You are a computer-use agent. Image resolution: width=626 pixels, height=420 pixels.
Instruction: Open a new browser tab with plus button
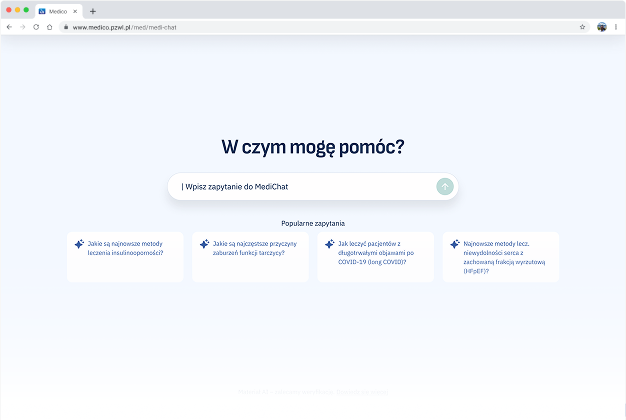[93, 11]
